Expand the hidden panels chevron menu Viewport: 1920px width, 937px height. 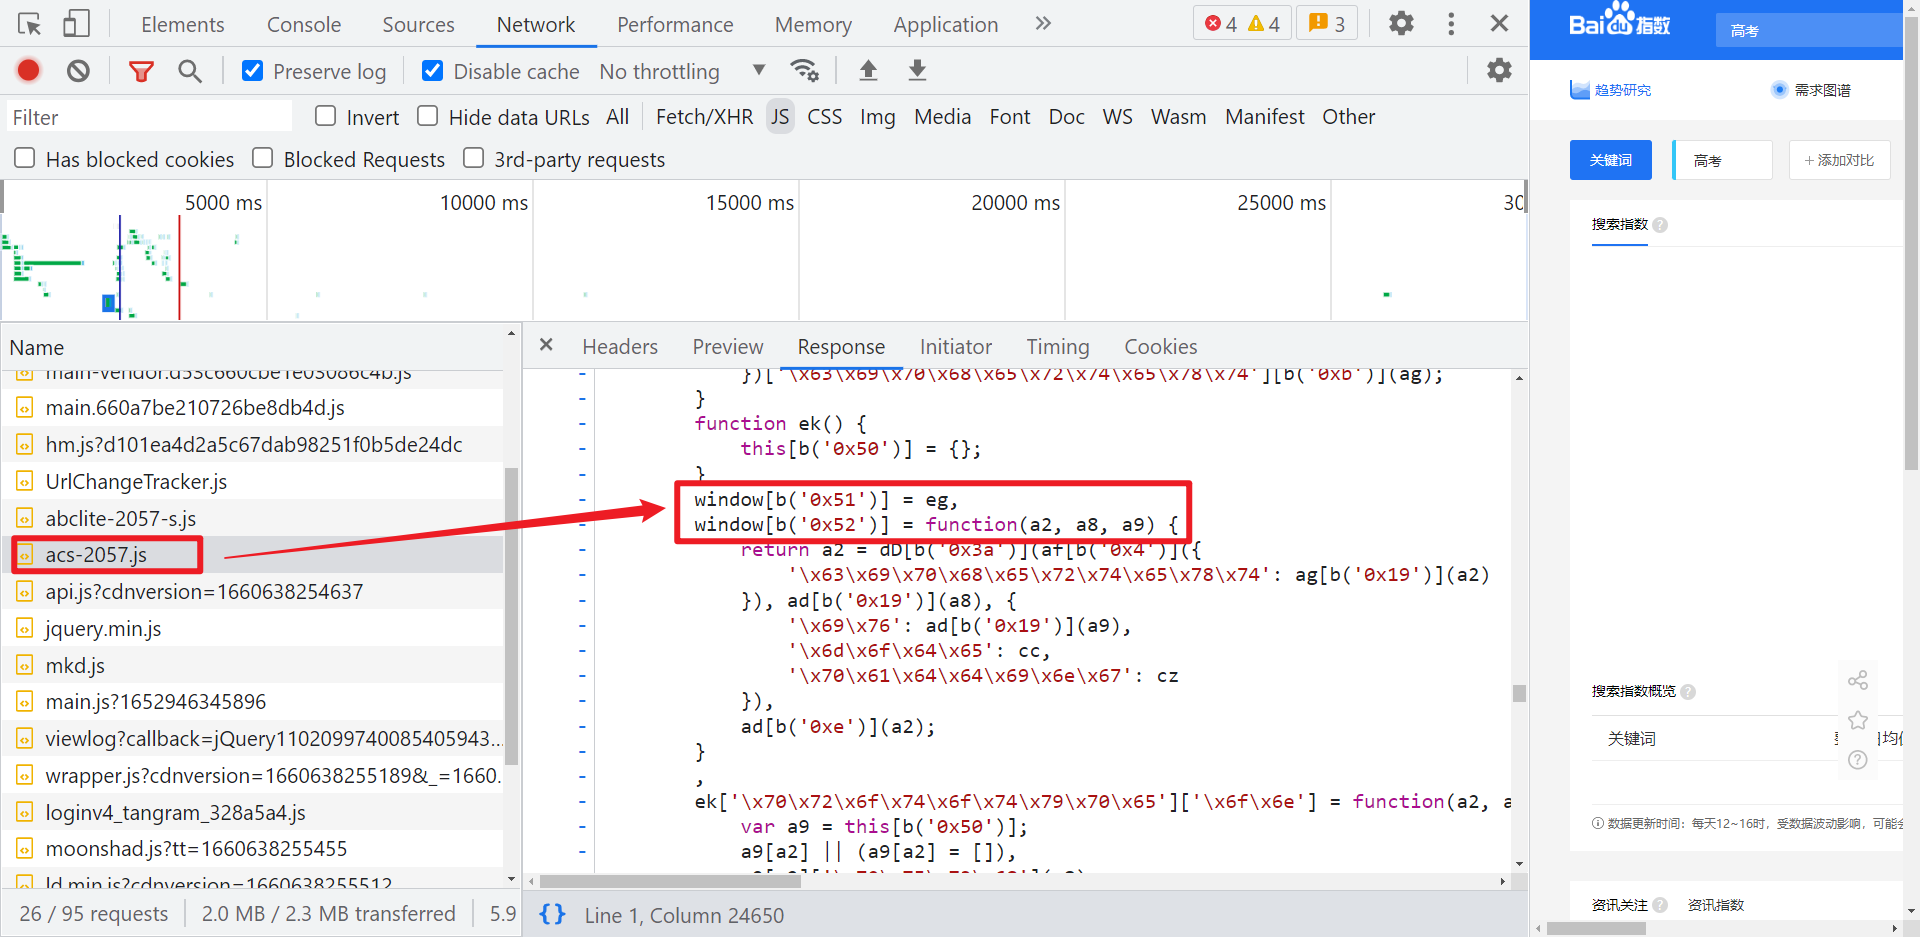click(1042, 23)
